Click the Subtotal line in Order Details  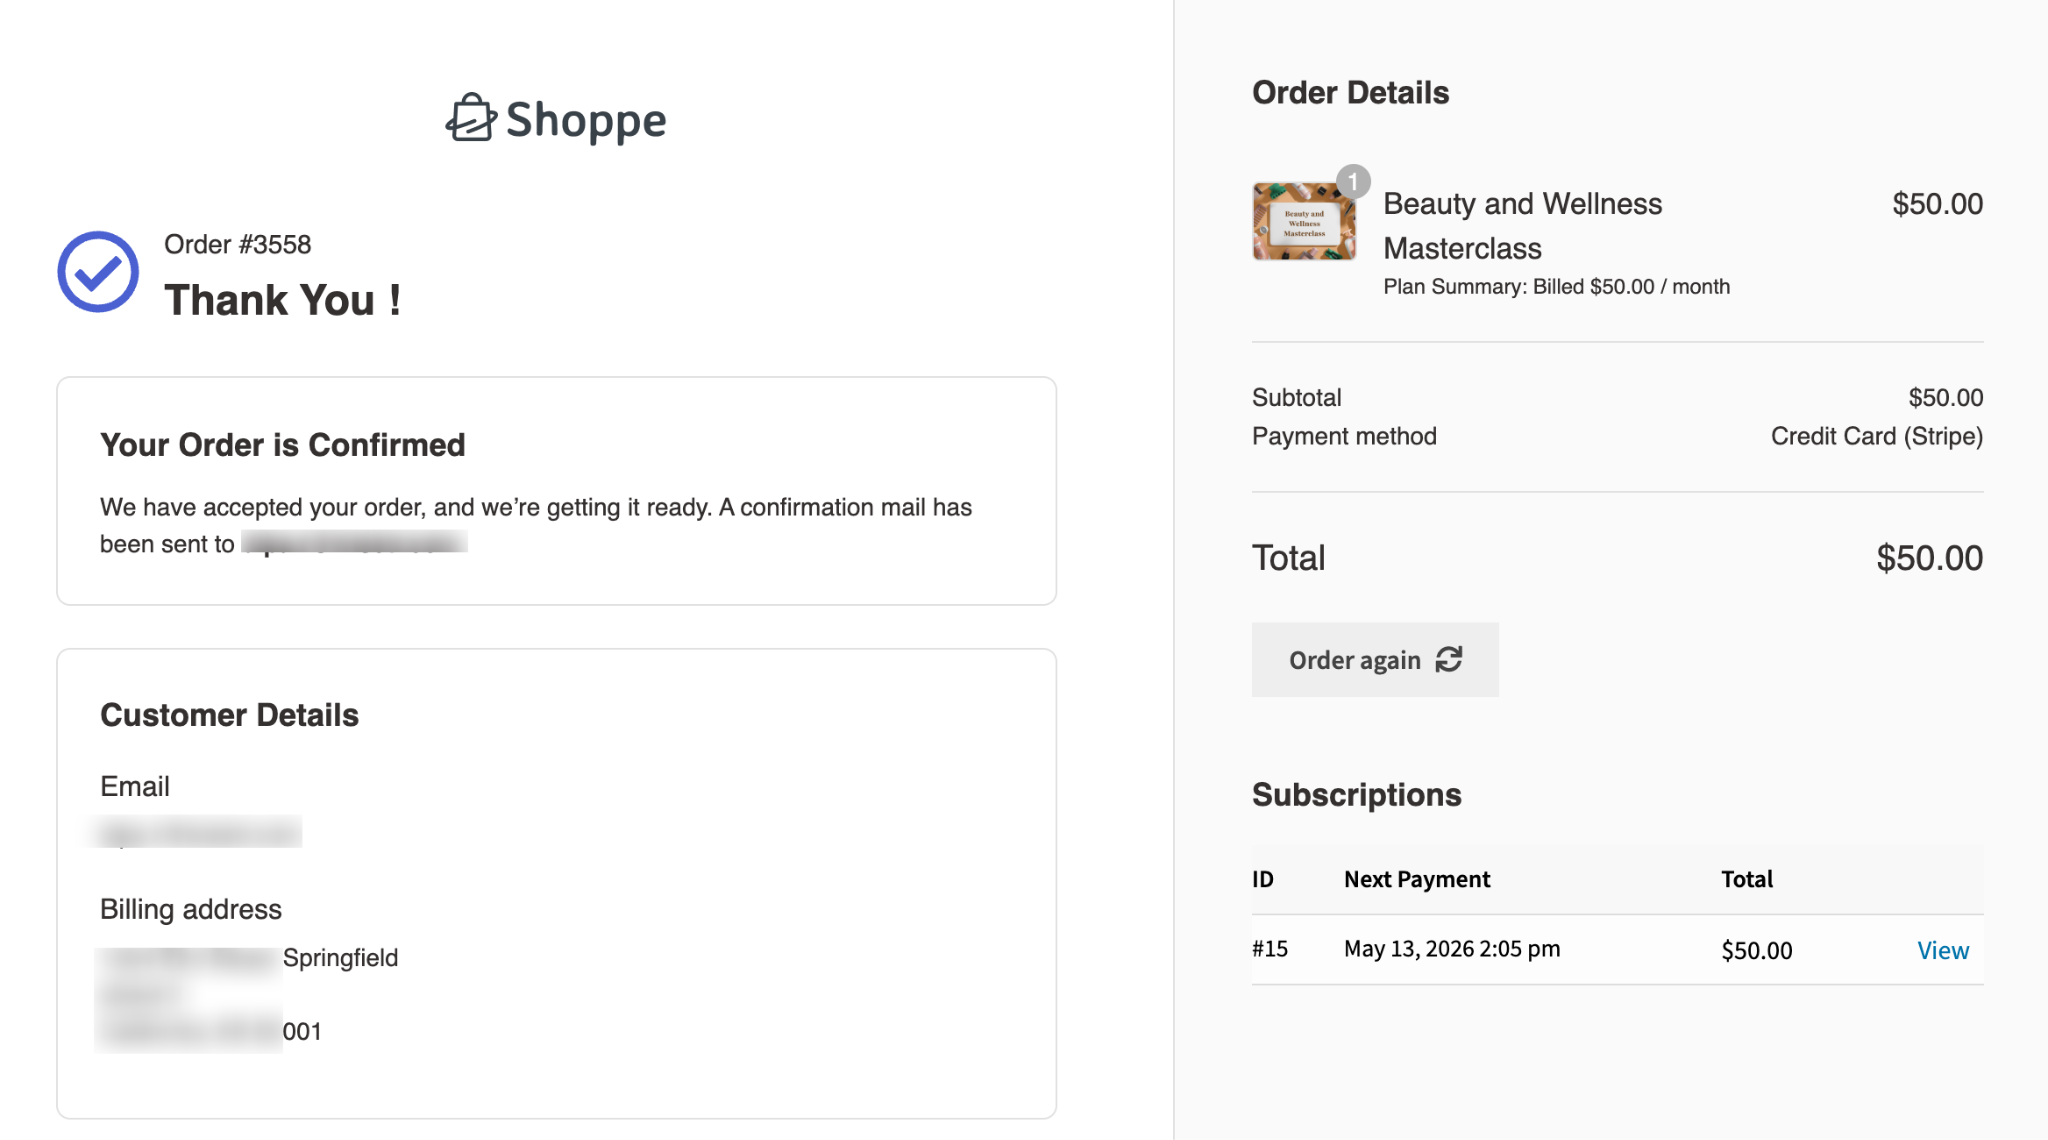click(x=1296, y=396)
